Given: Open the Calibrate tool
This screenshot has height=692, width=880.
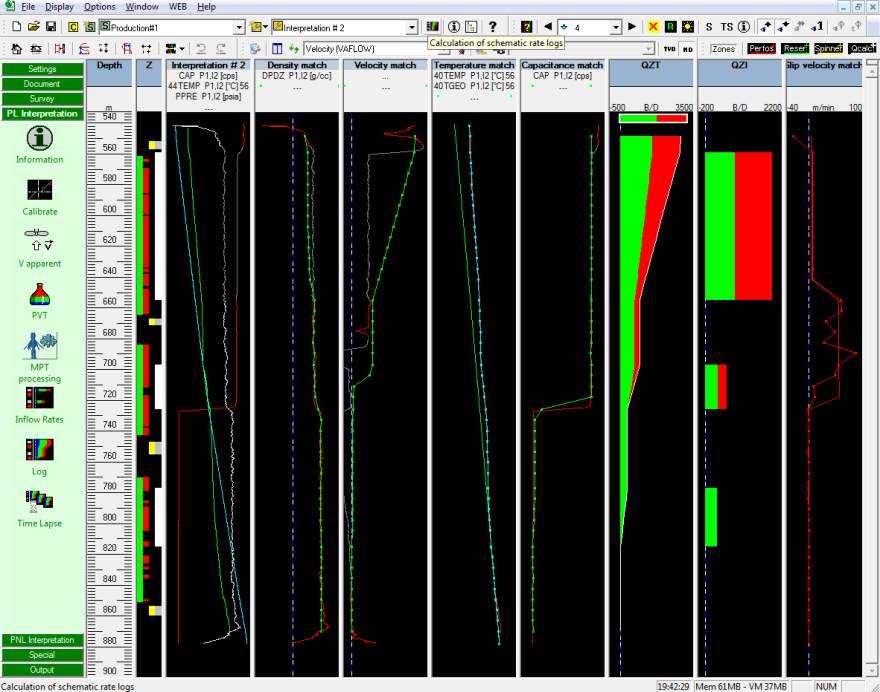Looking at the screenshot, I should [x=40, y=190].
